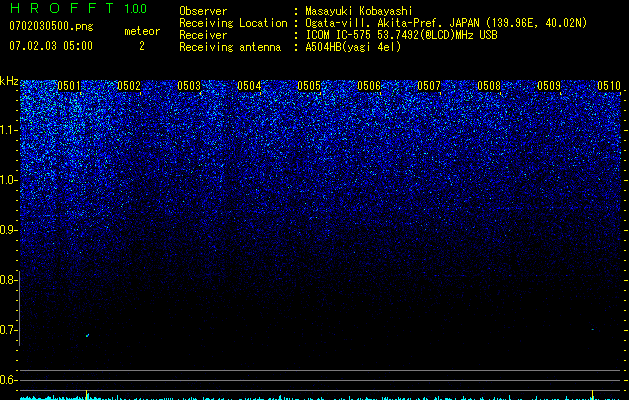Click the 0503 time marker
The height and width of the screenshot is (400, 629).
pos(189,86)
